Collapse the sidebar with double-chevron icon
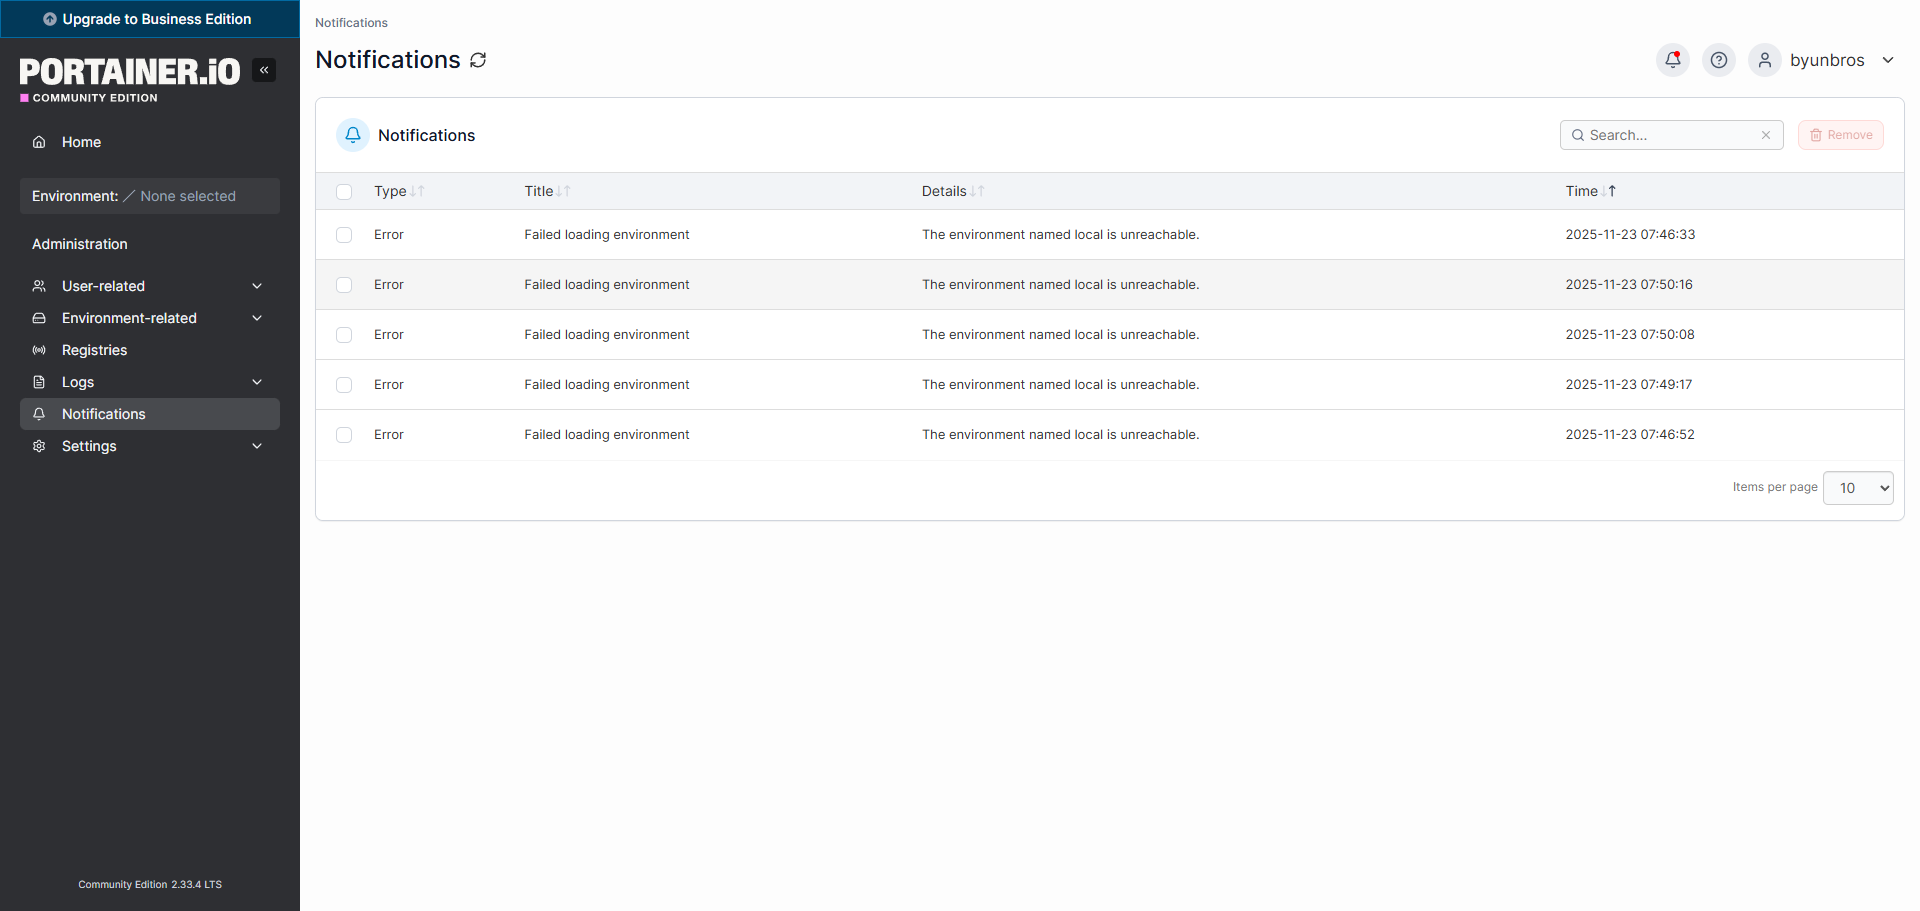This screenshot has width=1920, height=911. coord(264,70)
